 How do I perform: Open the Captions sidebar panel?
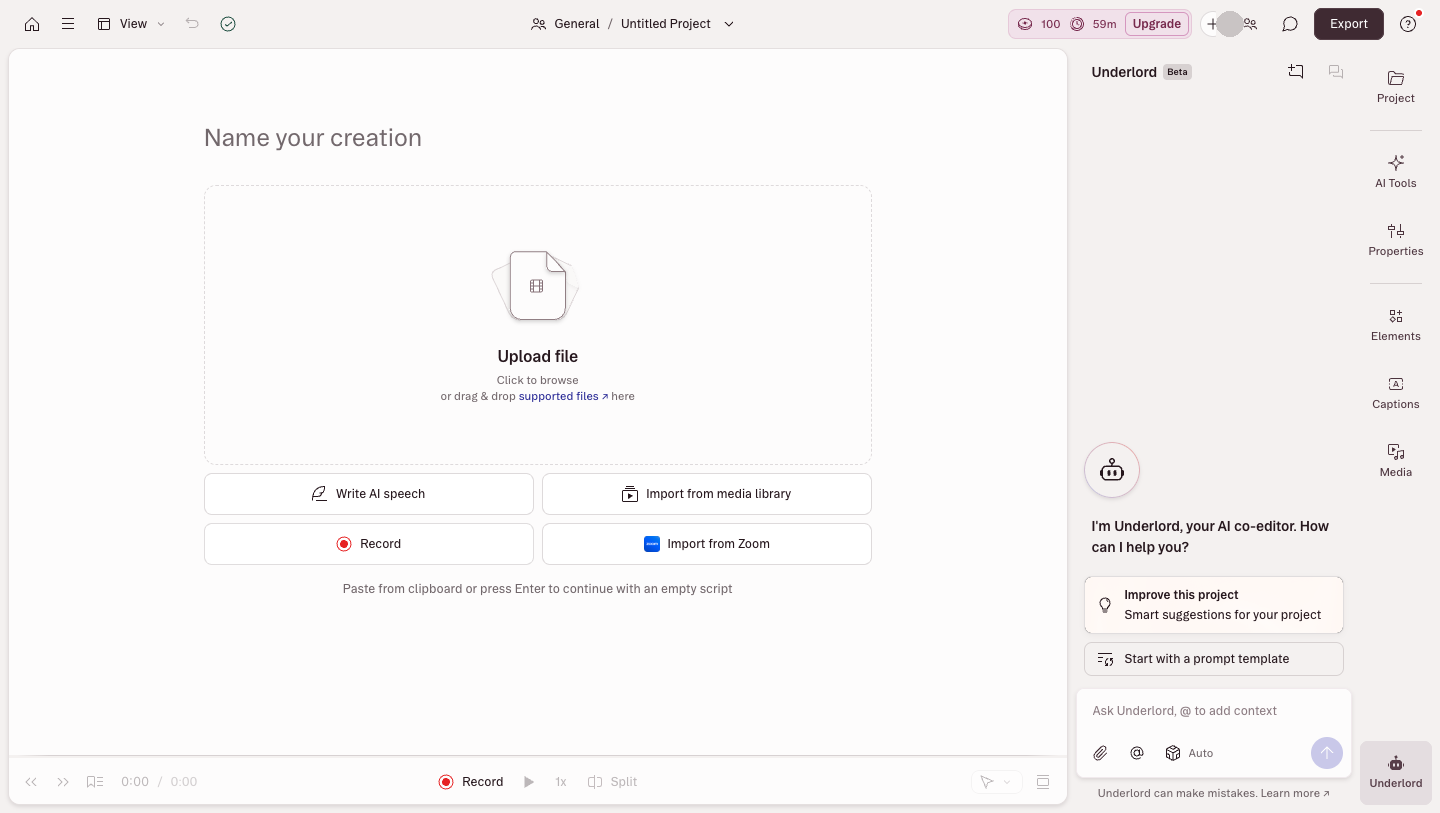pyautogui.click(x=1396, y=392)
